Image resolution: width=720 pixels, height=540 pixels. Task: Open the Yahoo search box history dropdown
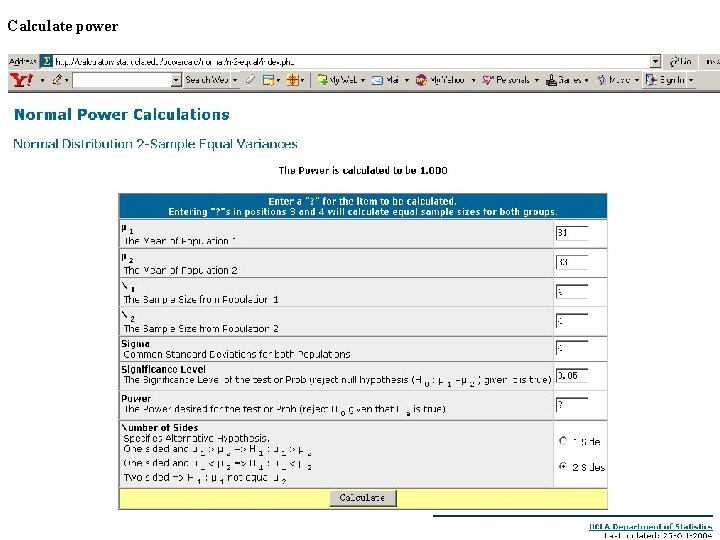[176, 80]
